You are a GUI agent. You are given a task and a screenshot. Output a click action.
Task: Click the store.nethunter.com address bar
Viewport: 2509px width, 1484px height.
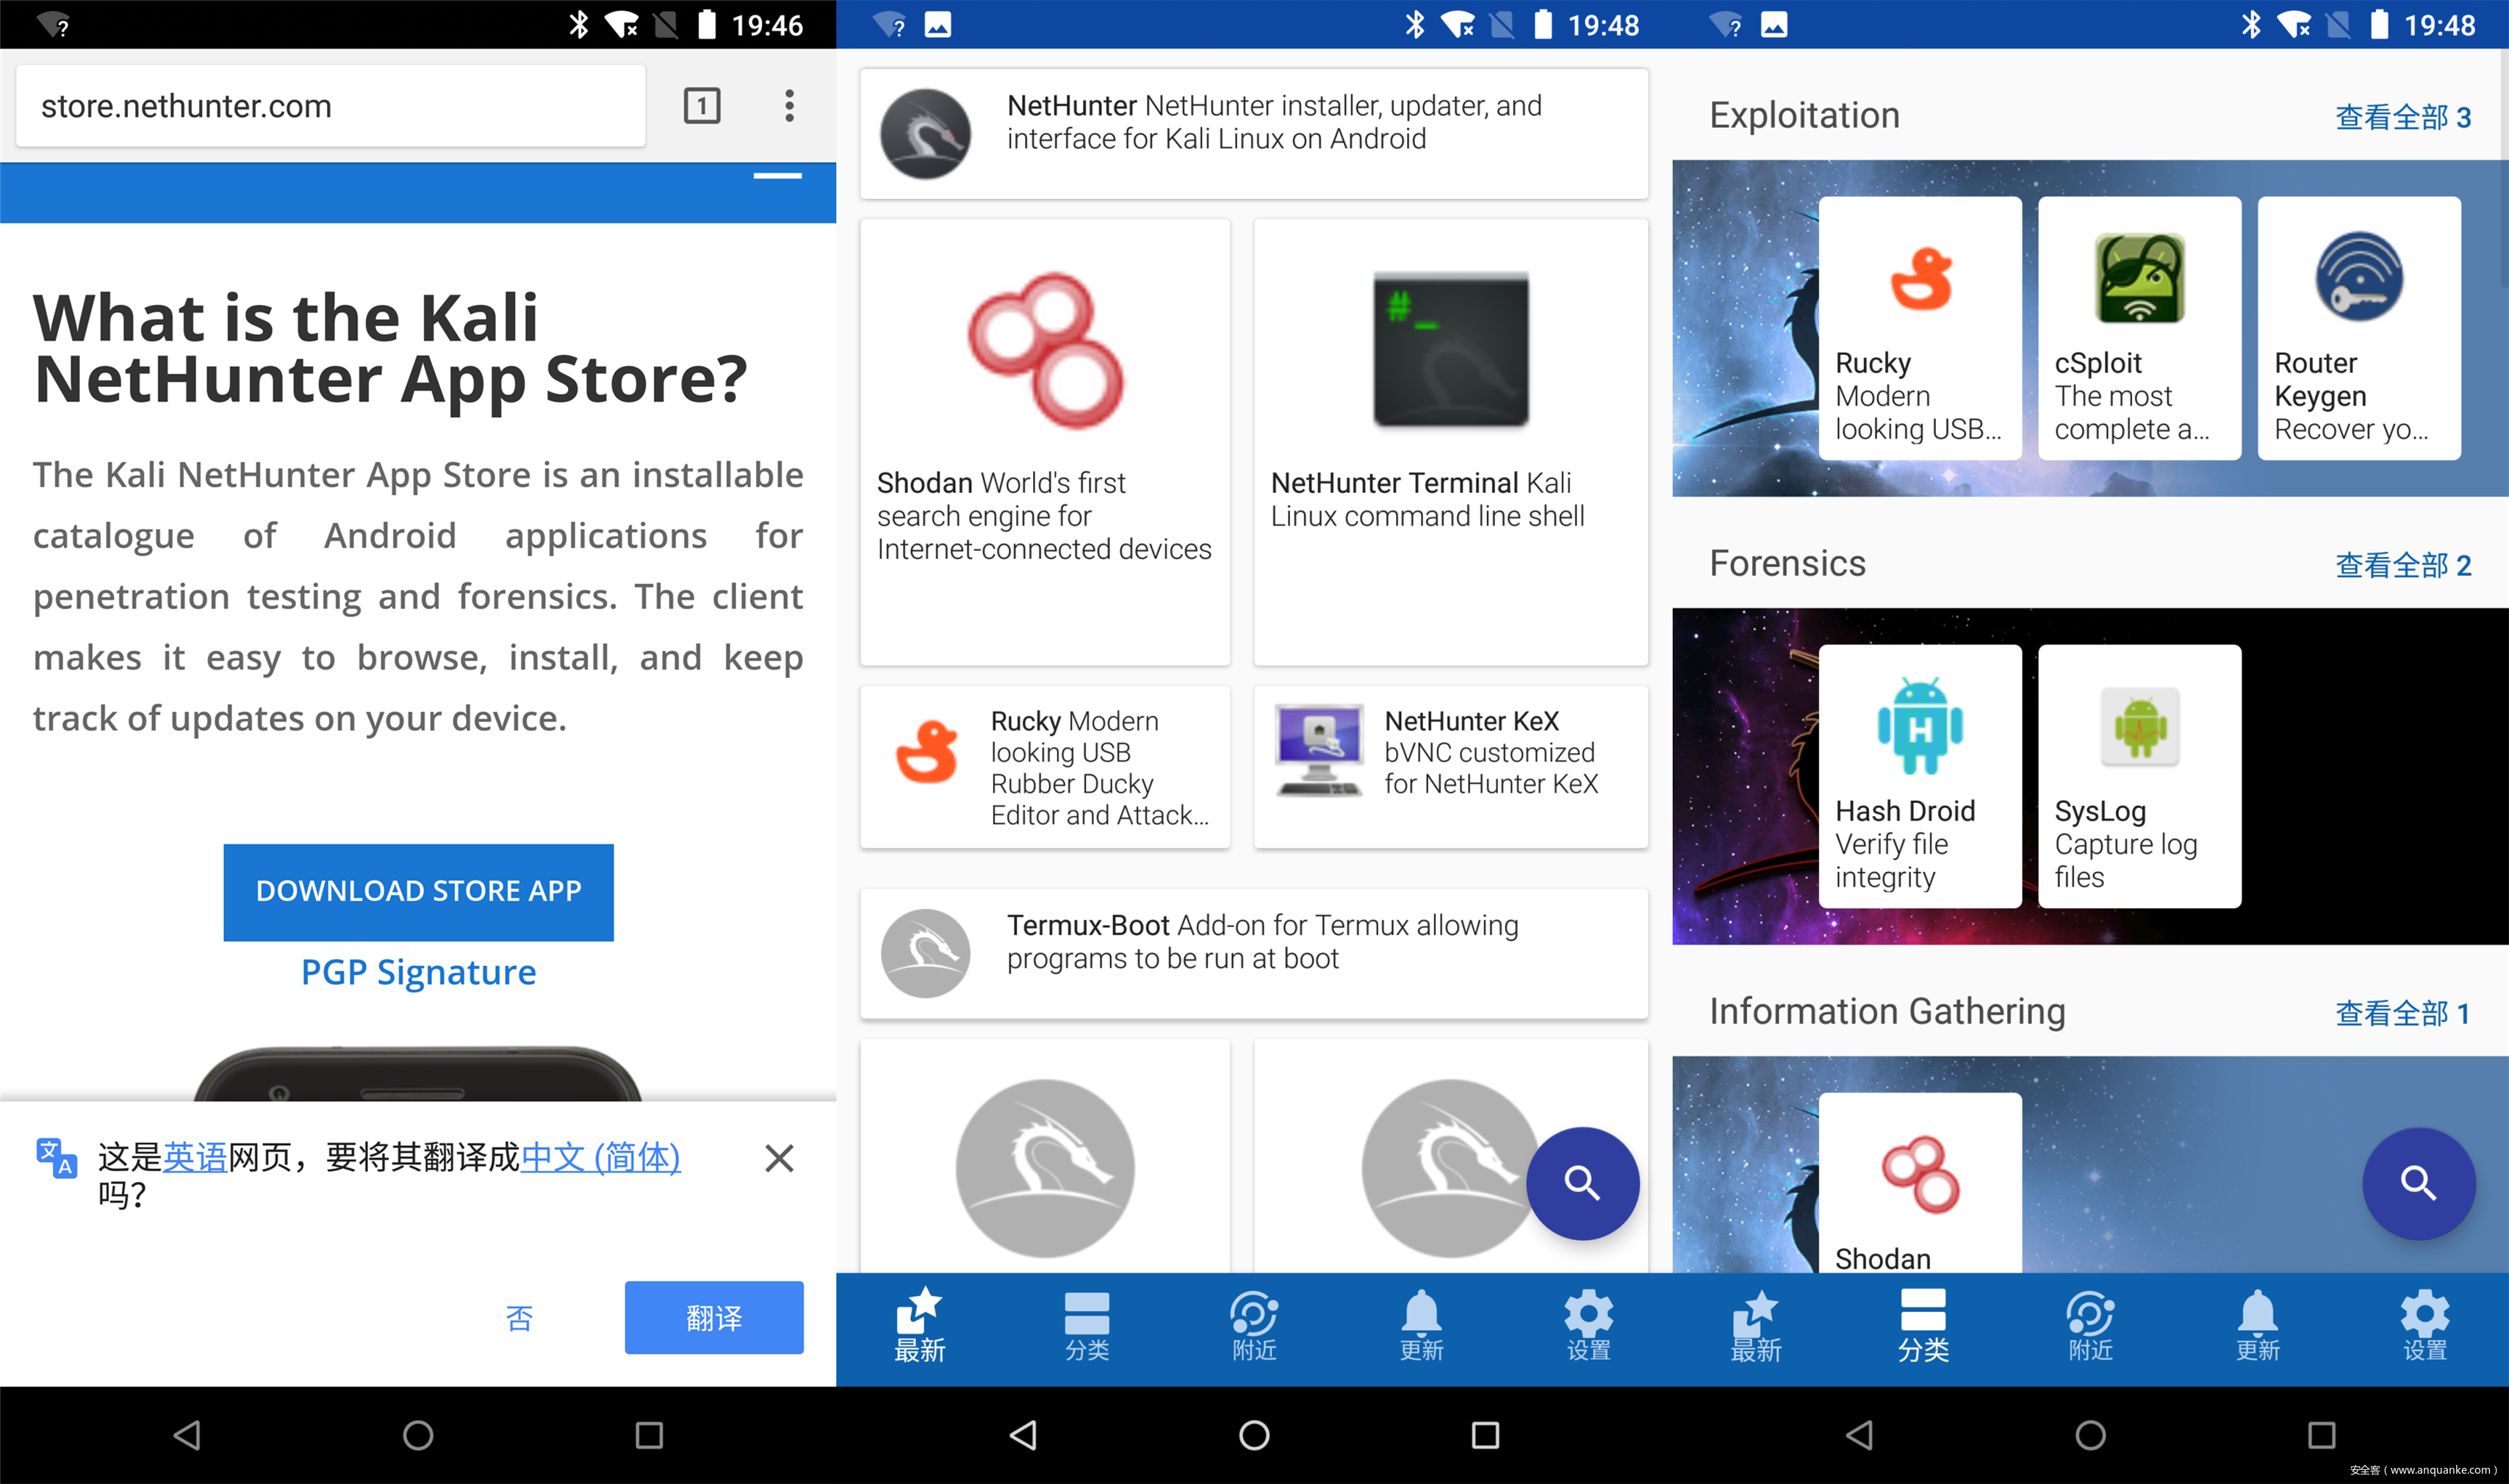330,106
